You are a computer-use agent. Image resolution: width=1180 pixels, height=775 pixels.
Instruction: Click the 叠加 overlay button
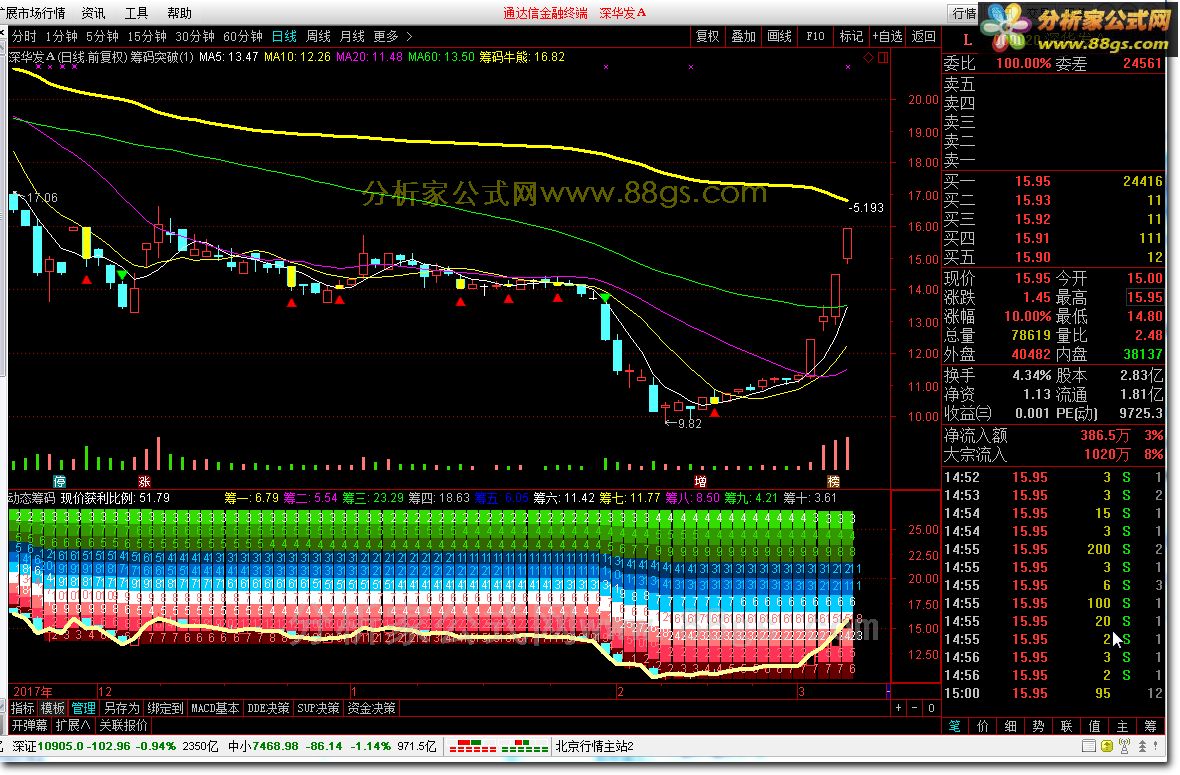[x=744, y=36]
